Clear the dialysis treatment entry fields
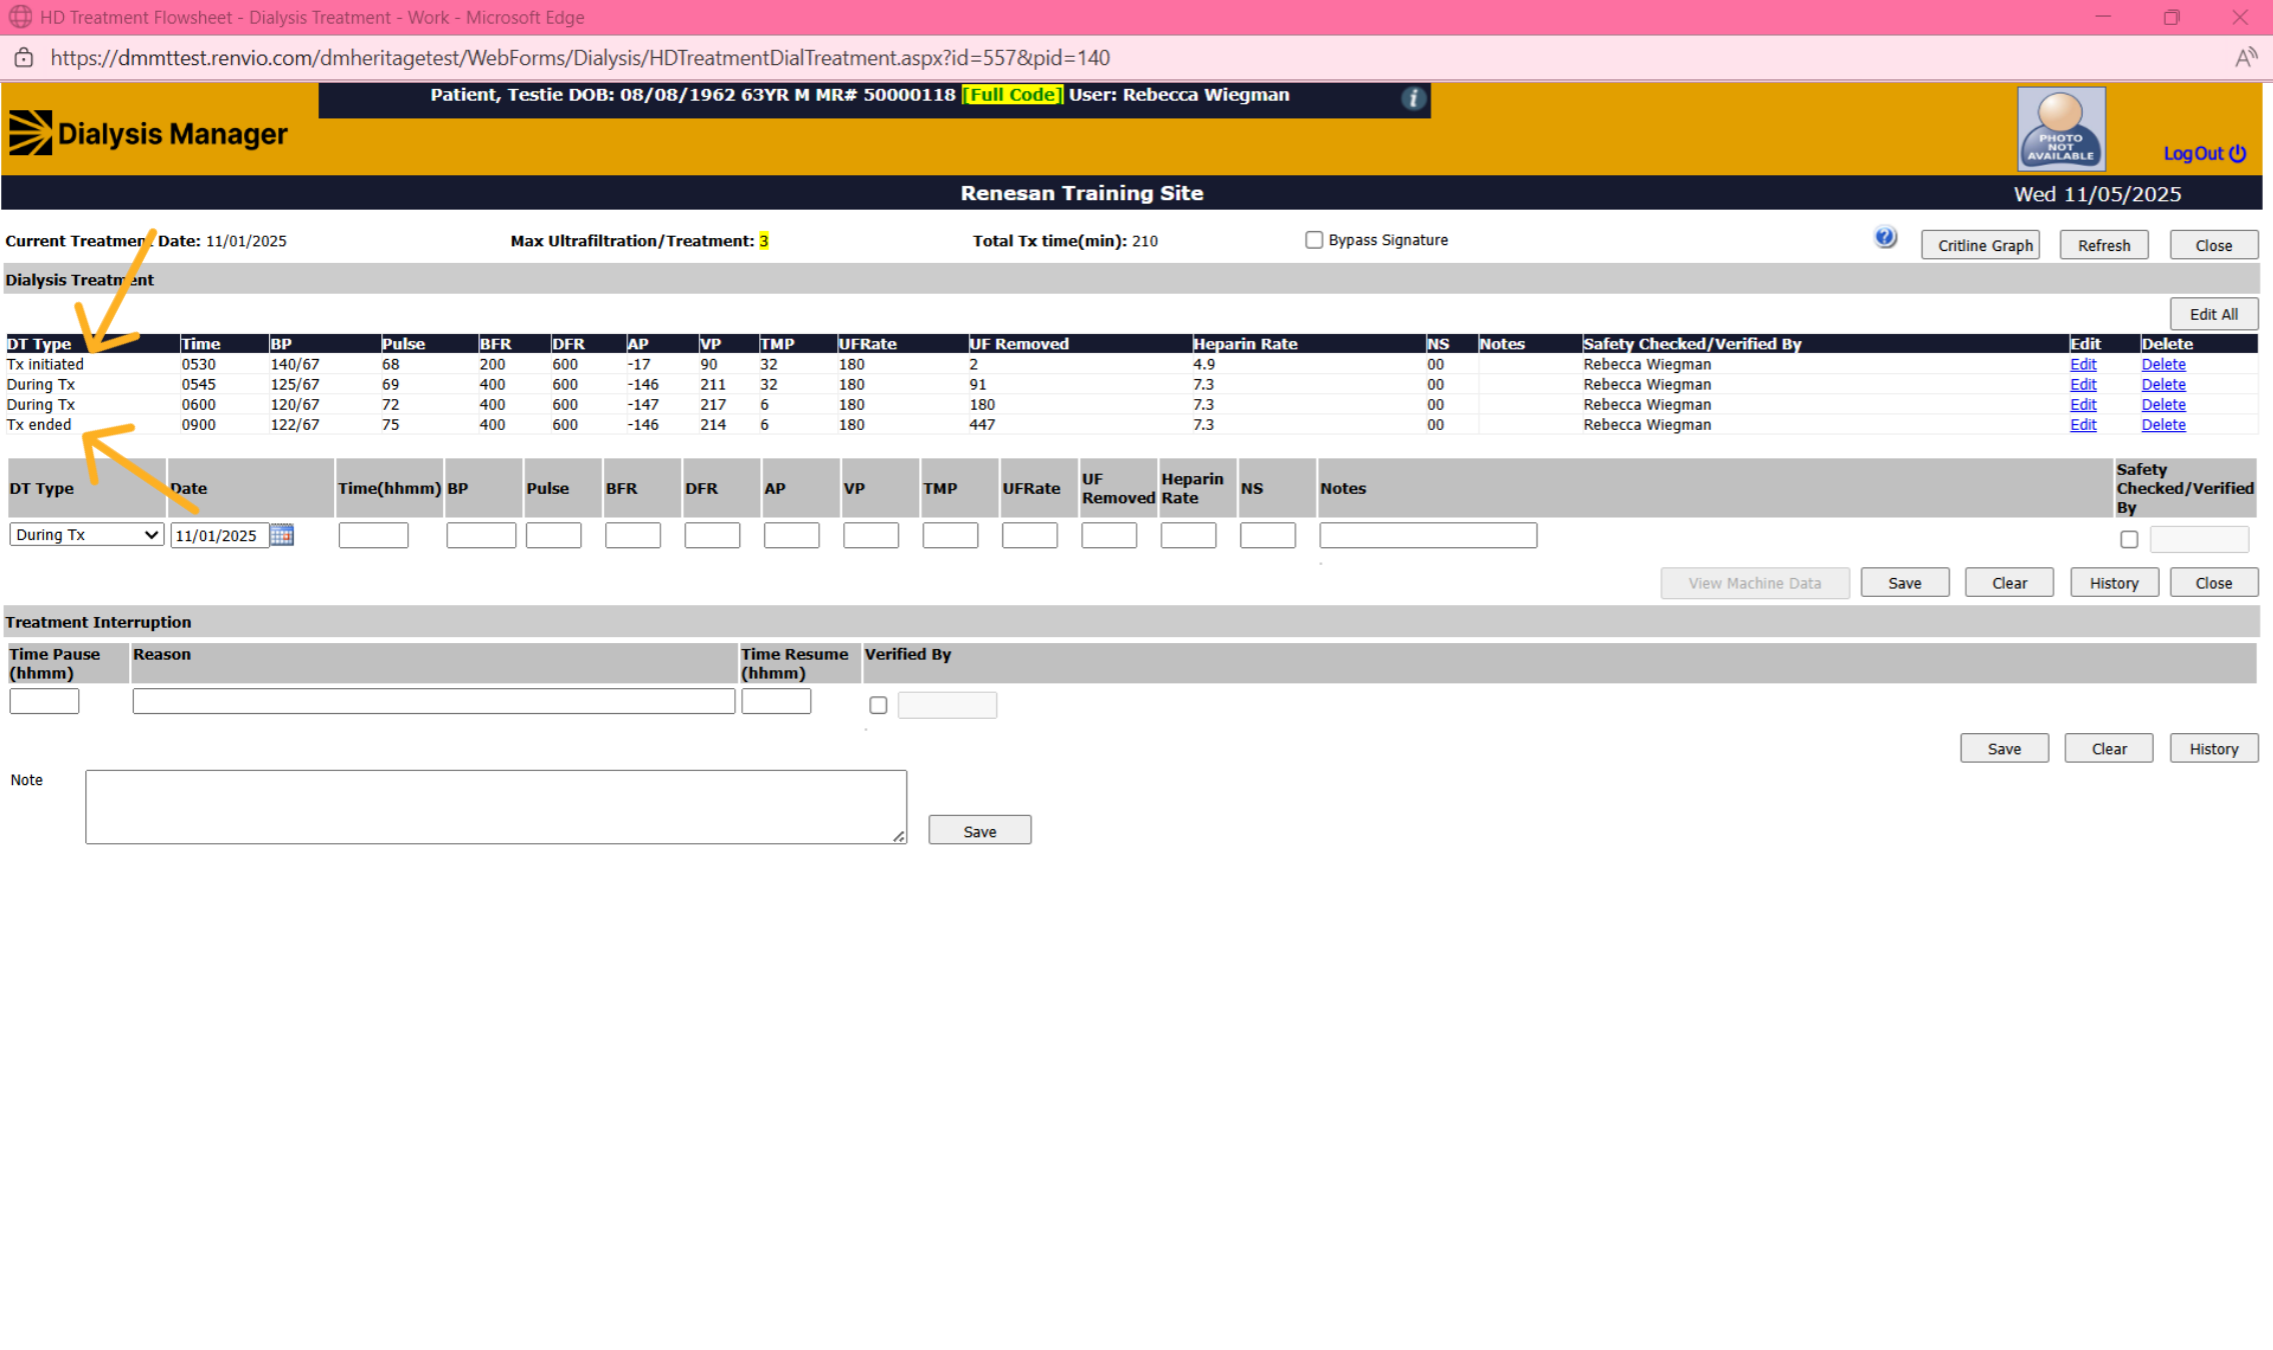Viewport: 2273px width, 1350px height. click(x=2009, y=583)
